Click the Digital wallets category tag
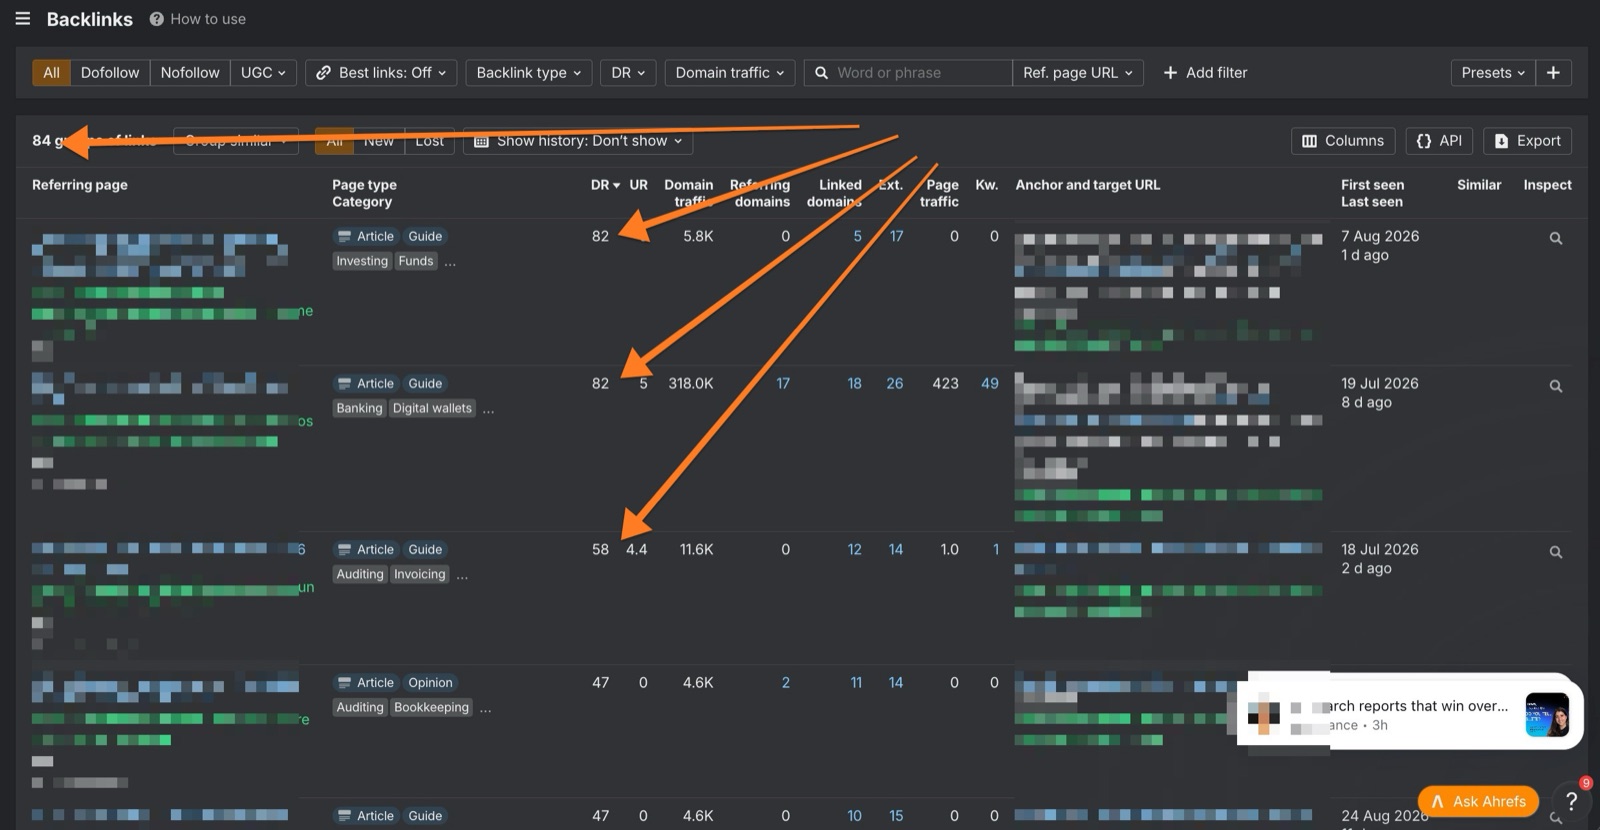The image size is (1600, 830). [x=432, y=408]
